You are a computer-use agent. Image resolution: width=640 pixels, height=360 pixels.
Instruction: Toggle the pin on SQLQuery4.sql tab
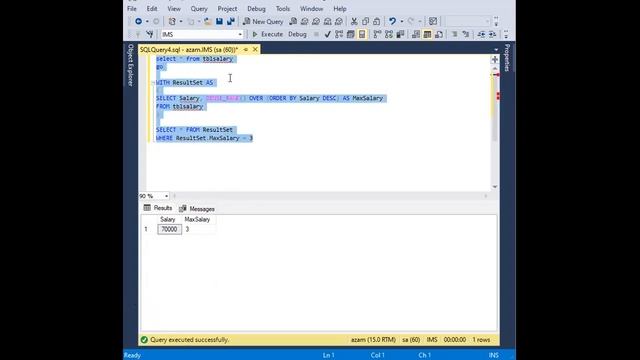click(246, 49)
